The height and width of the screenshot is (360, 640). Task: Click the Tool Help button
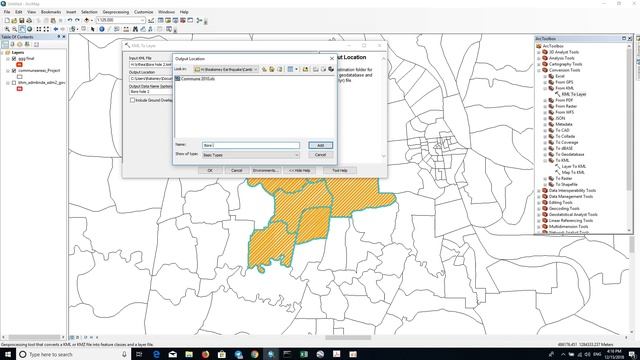pyautogui.click(x=340, y=171)
